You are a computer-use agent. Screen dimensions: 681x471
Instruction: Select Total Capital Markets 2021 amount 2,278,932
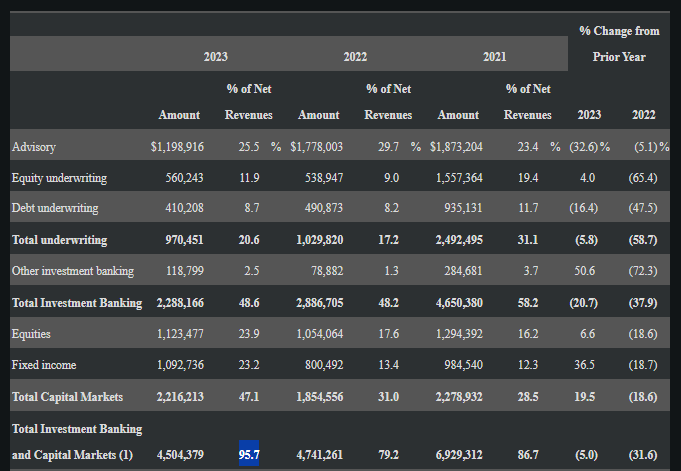(459, 397)
